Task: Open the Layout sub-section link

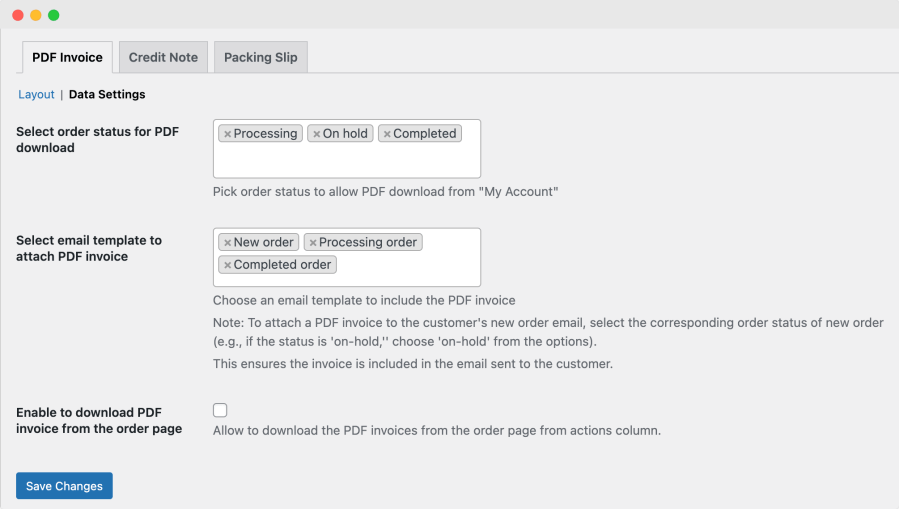Action: (36, 95)
